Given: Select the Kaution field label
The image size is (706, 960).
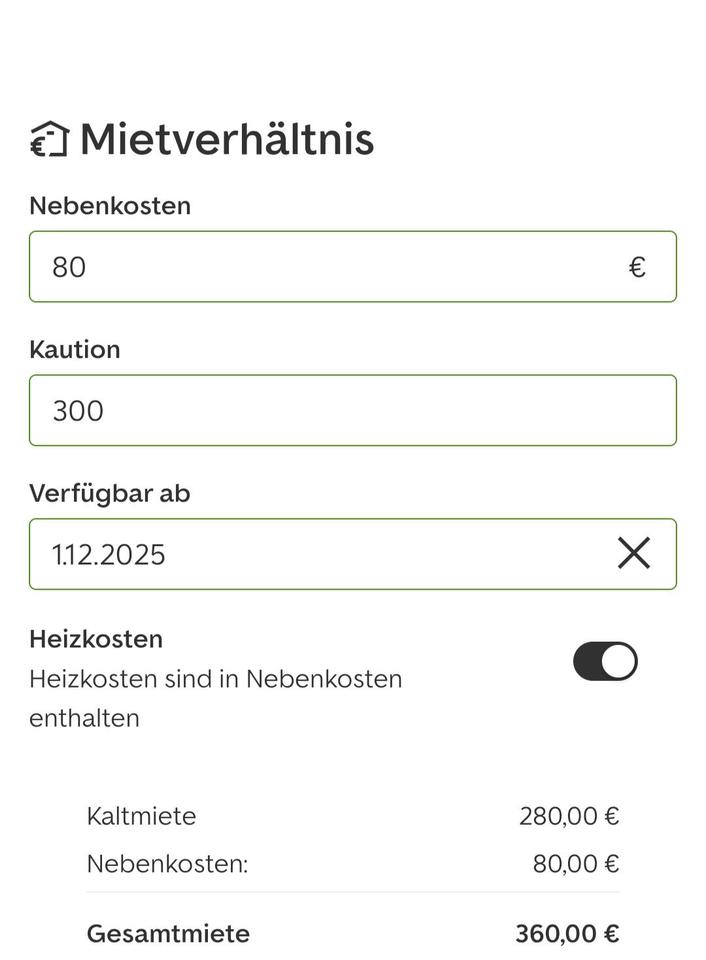Looking at the screenshot, I should coord(75,350).
